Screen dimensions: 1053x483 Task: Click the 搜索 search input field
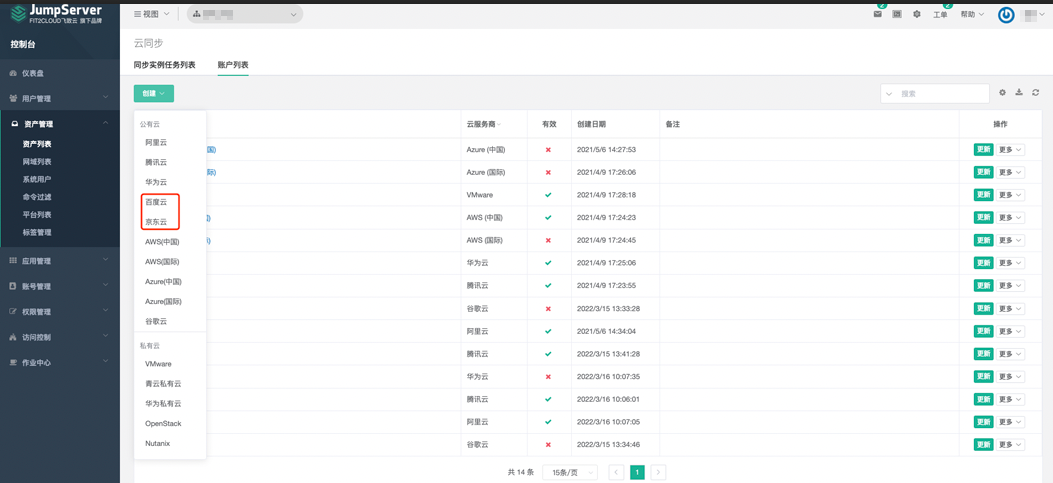pyautogui.click(x=942, y=94)
